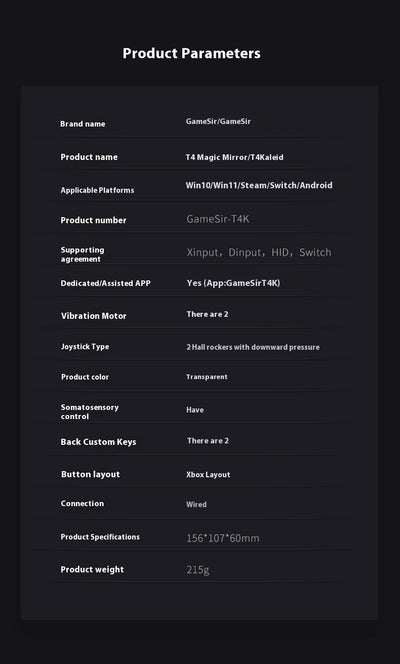Click the 215g product weight value
Image resolution: width=400 pixels, height=664 pixels.
pyautogui.click(x=198, y=570)
